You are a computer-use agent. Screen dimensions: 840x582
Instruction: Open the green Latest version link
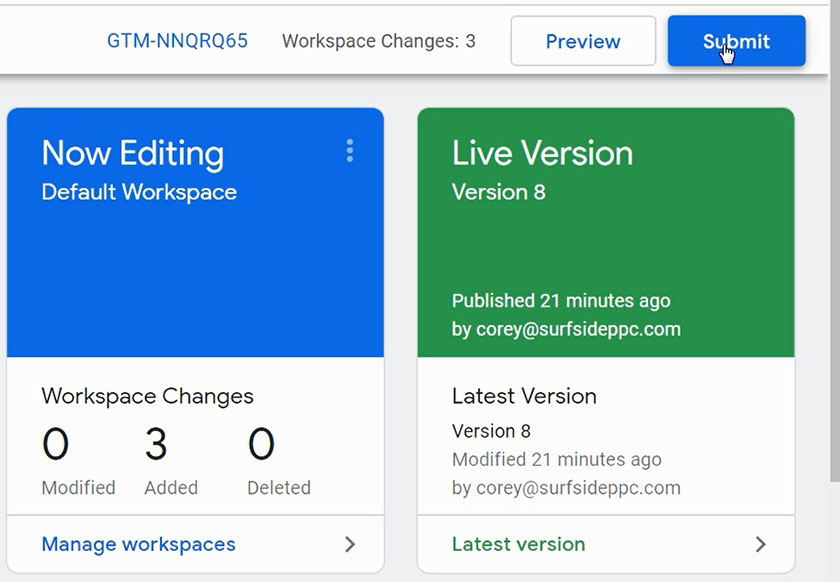[518, 544]
